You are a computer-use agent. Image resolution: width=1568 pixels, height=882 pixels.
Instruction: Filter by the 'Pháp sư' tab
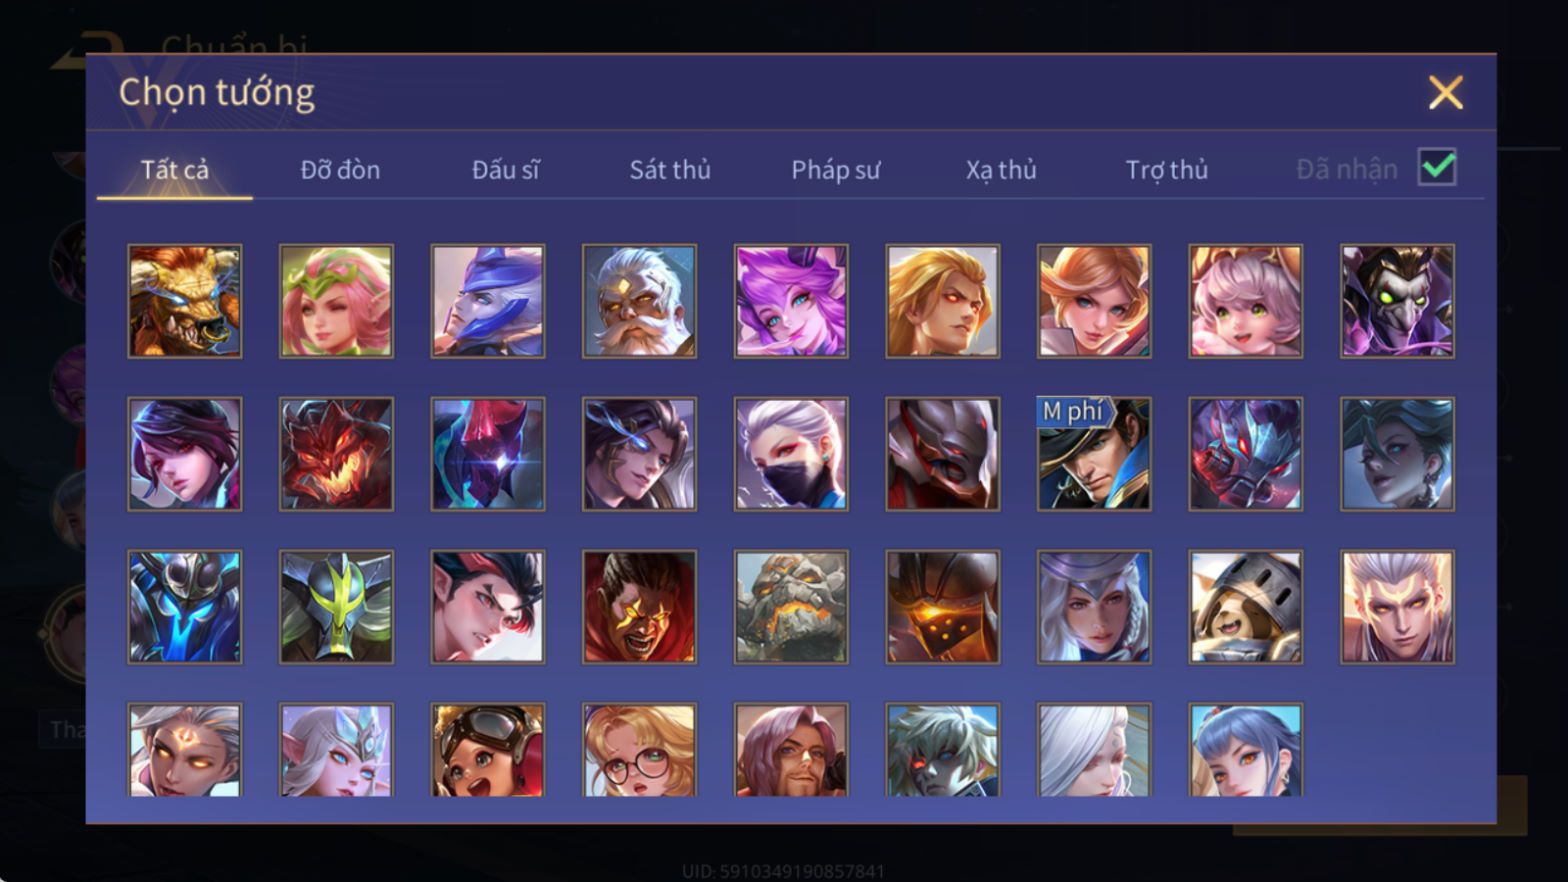pyautogui.click(x=836, y=170)
